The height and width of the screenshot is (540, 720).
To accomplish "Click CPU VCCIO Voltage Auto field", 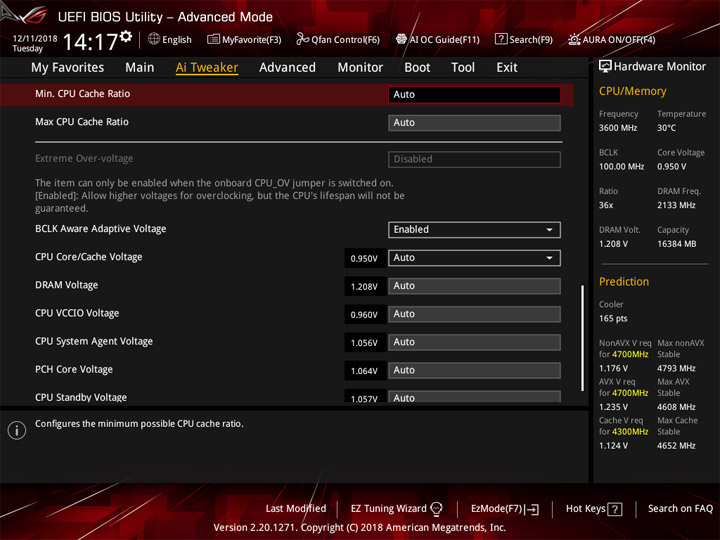I will coord(474,314).
